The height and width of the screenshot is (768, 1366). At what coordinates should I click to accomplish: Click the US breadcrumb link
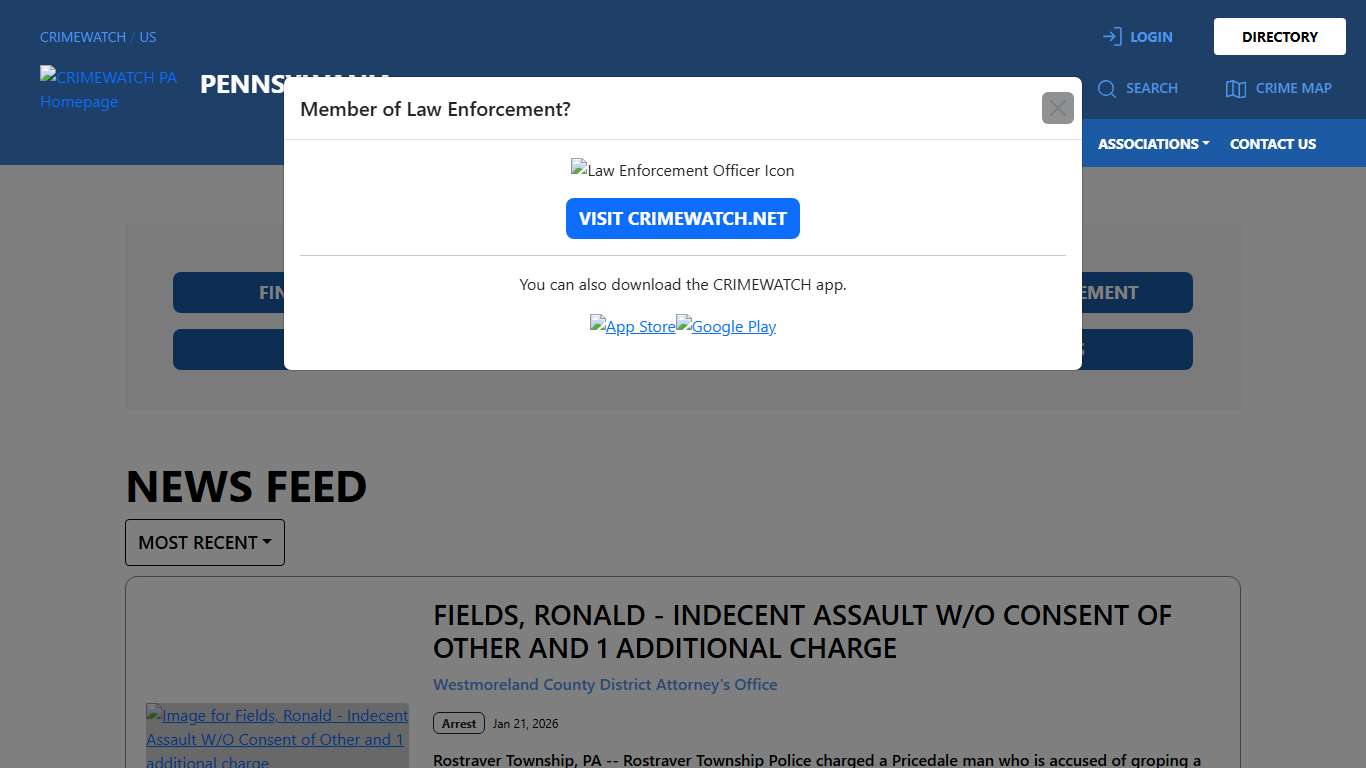click(148, 37)
